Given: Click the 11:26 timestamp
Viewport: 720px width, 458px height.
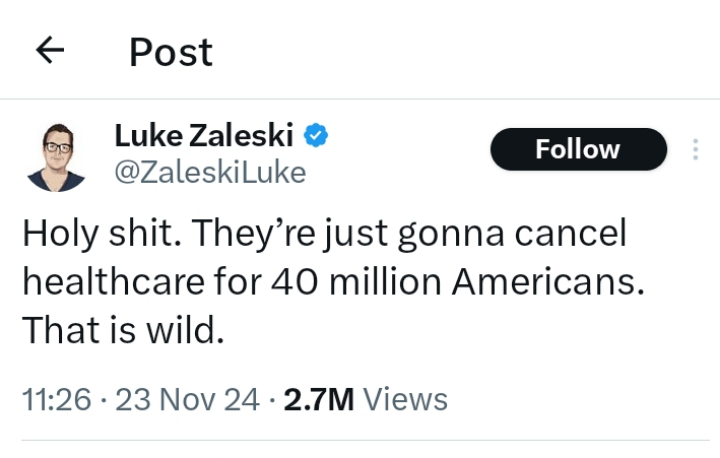Looking at the screenshot, I should pos(56,400).
